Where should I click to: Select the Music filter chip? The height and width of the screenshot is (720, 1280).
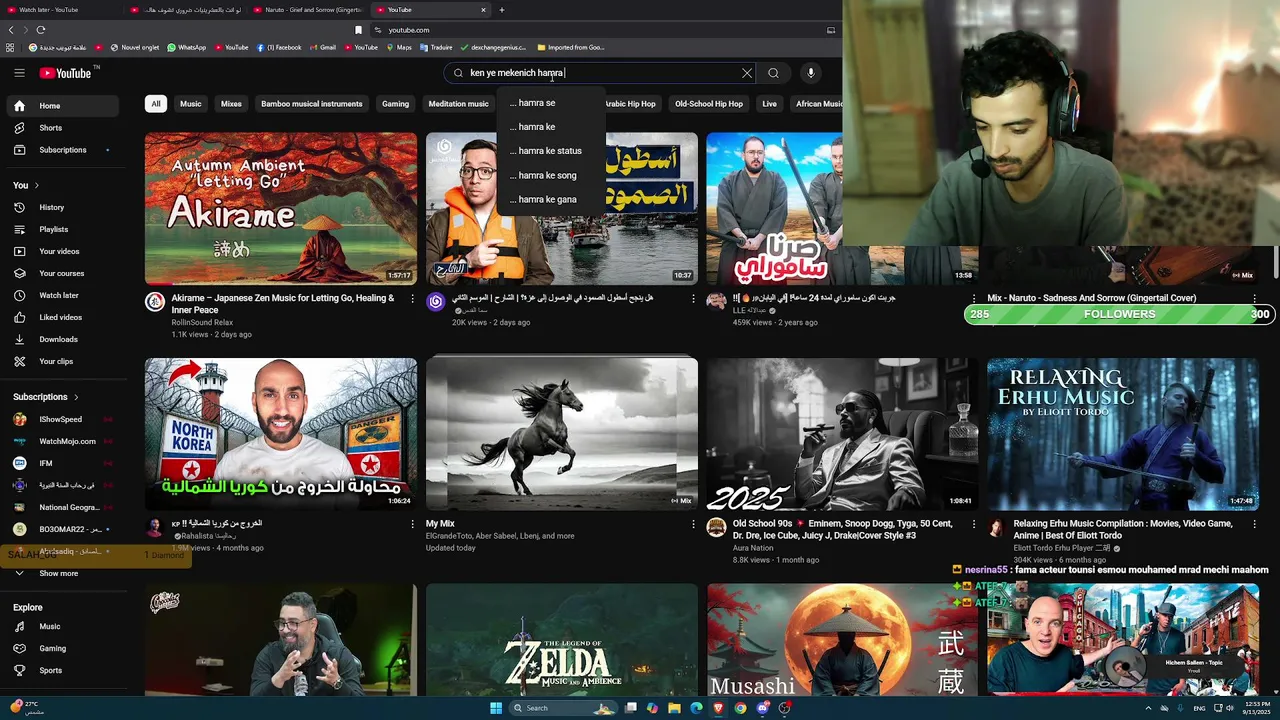click(x=190, y=104)
